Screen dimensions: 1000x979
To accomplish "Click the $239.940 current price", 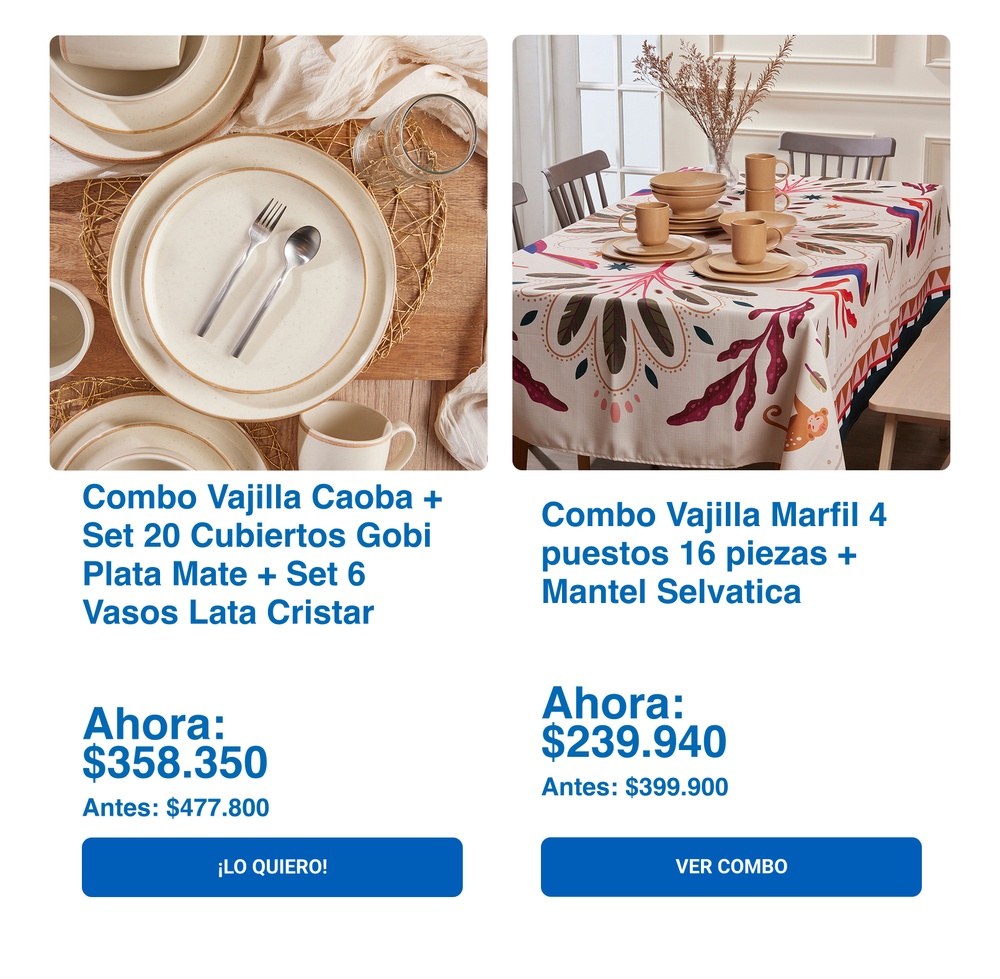I will (x=634, y=743).
